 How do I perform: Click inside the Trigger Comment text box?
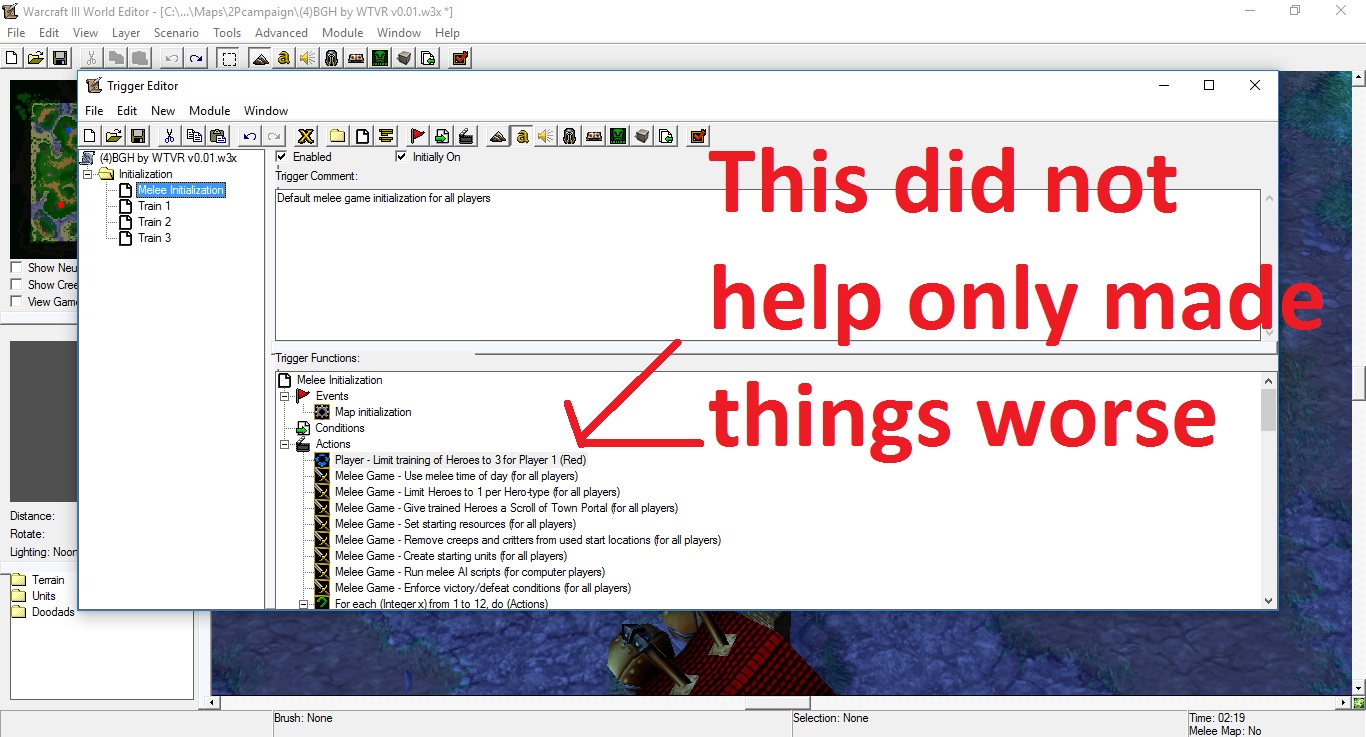pyautogui.click(x=768, y=264)
